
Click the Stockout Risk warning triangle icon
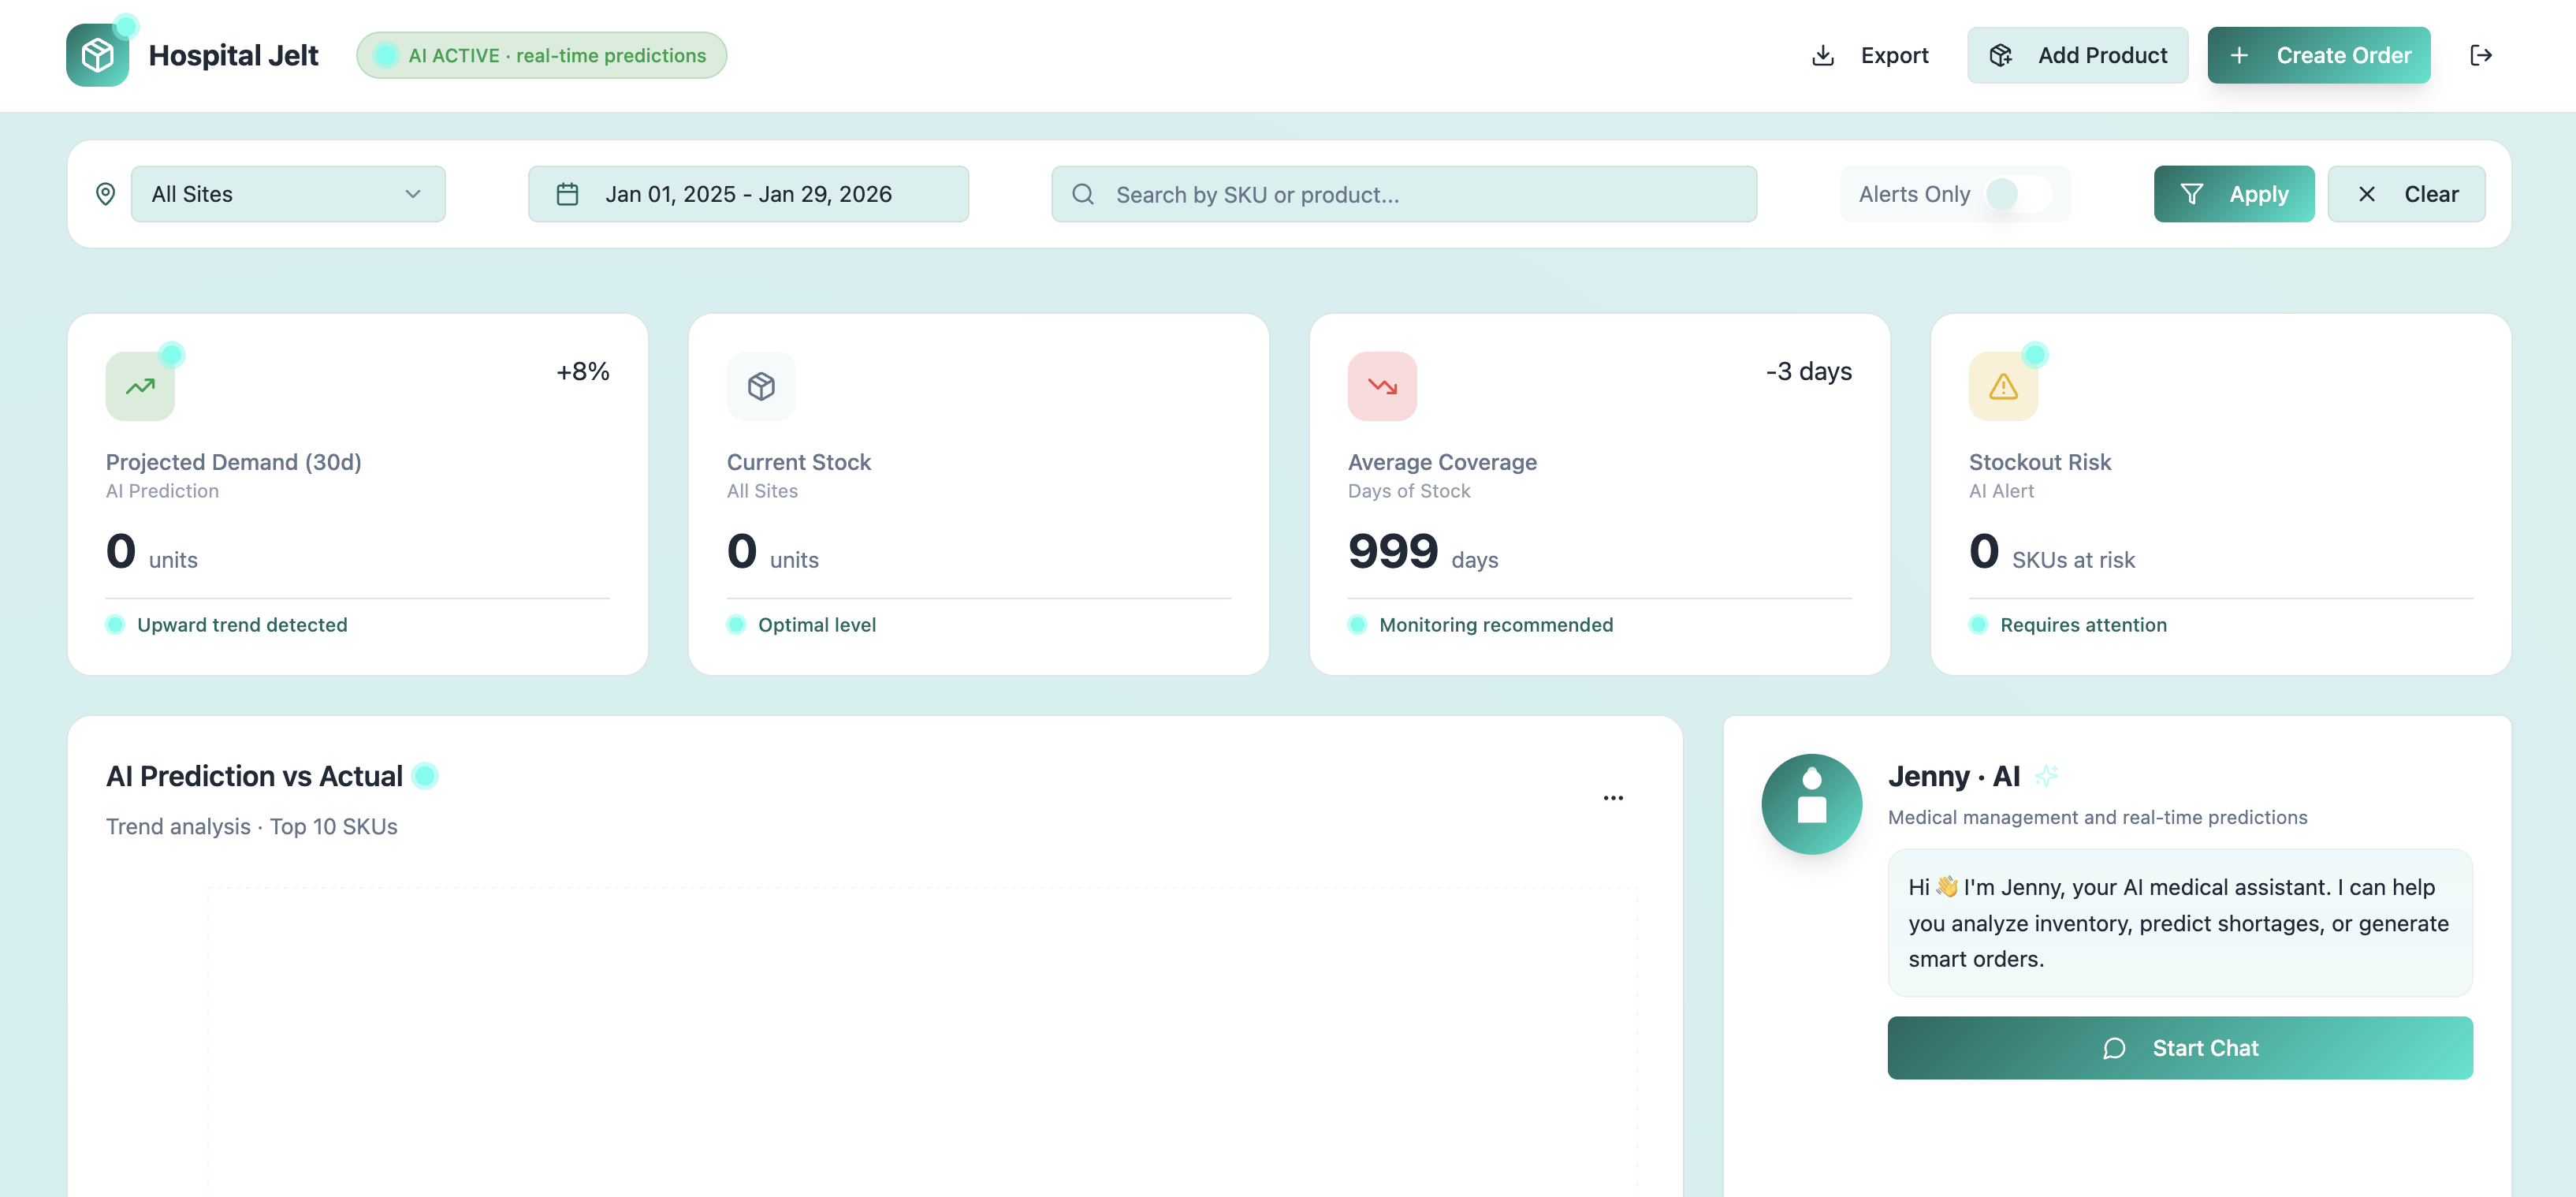2003,386
